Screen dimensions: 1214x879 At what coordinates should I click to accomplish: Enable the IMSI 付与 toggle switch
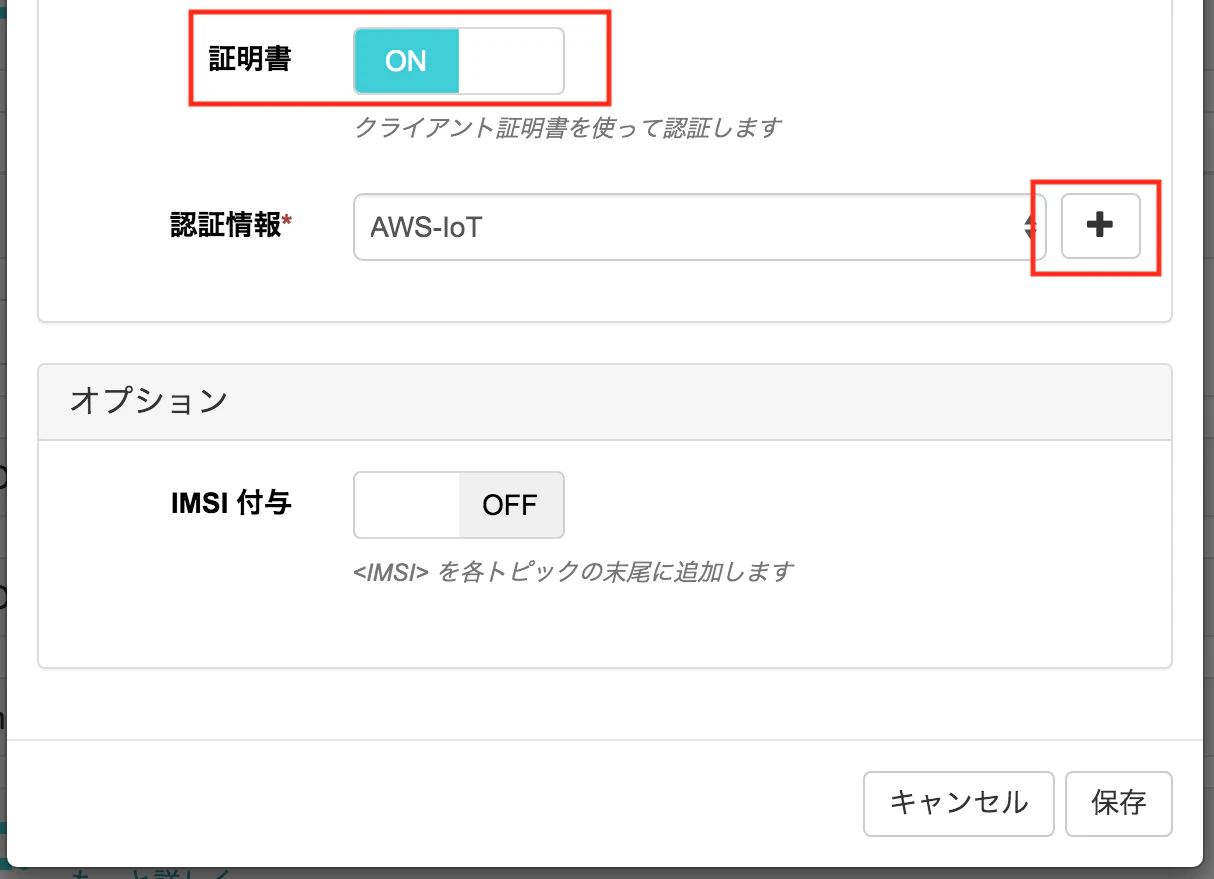[x=458, y=505]
